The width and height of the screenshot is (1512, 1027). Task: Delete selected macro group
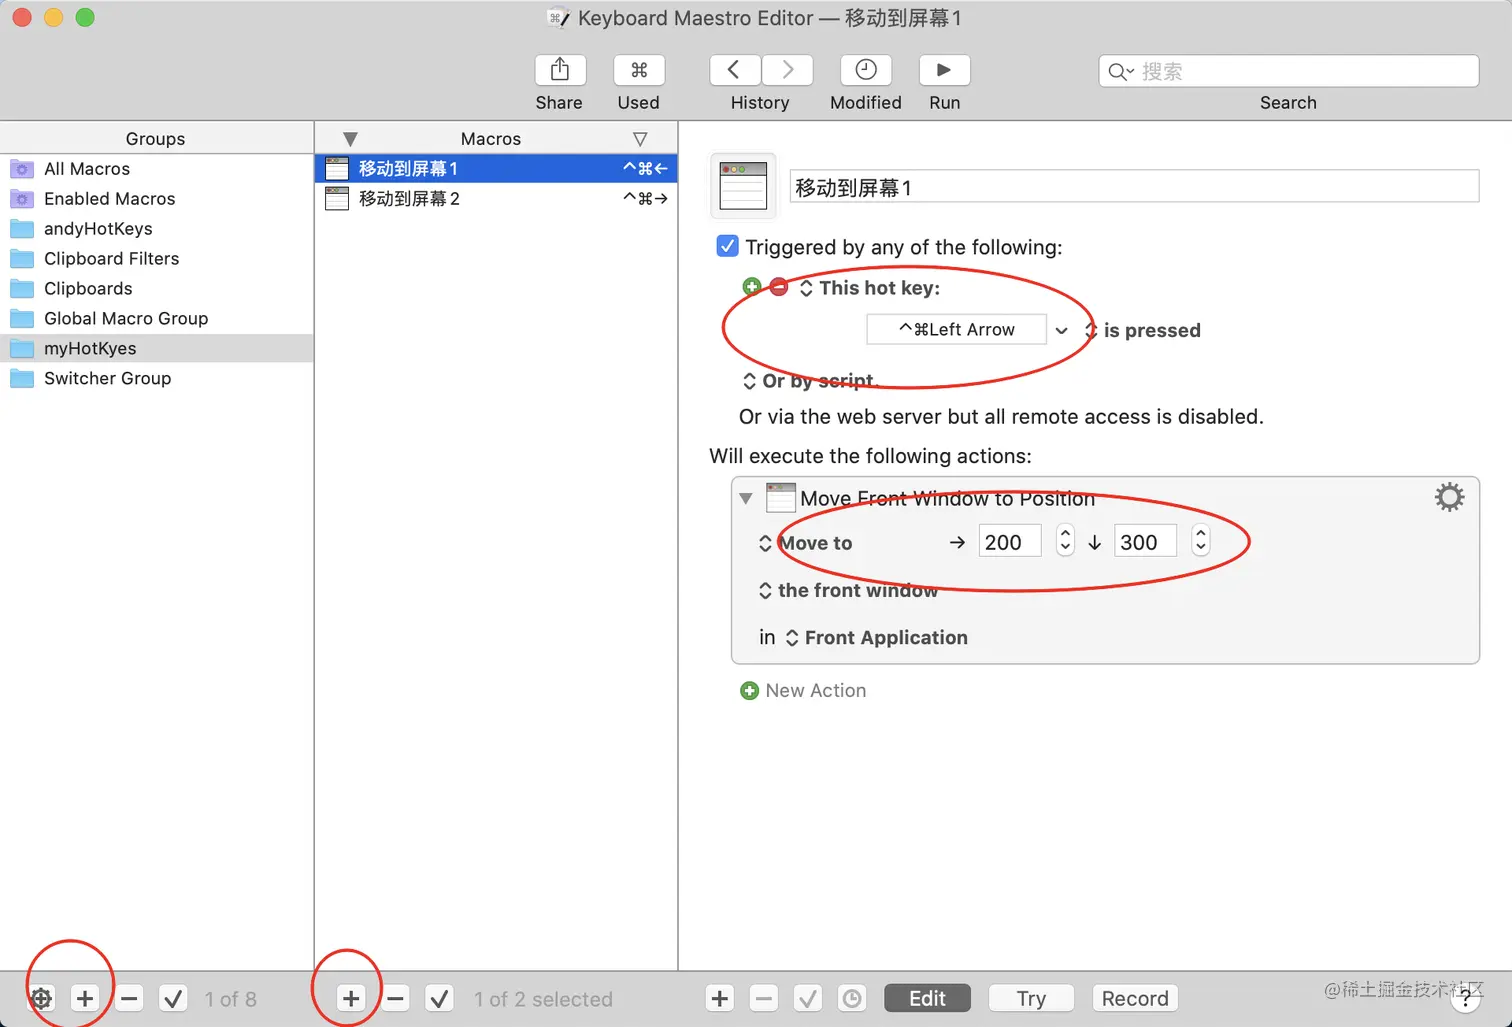[x=129, y=998]
